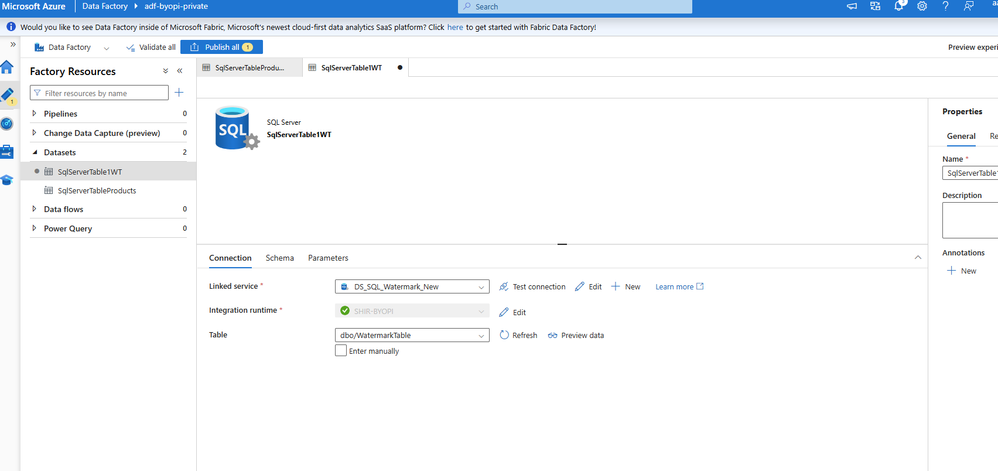
Task: Open the feedback person icon
Action: (x=969, y=6)
